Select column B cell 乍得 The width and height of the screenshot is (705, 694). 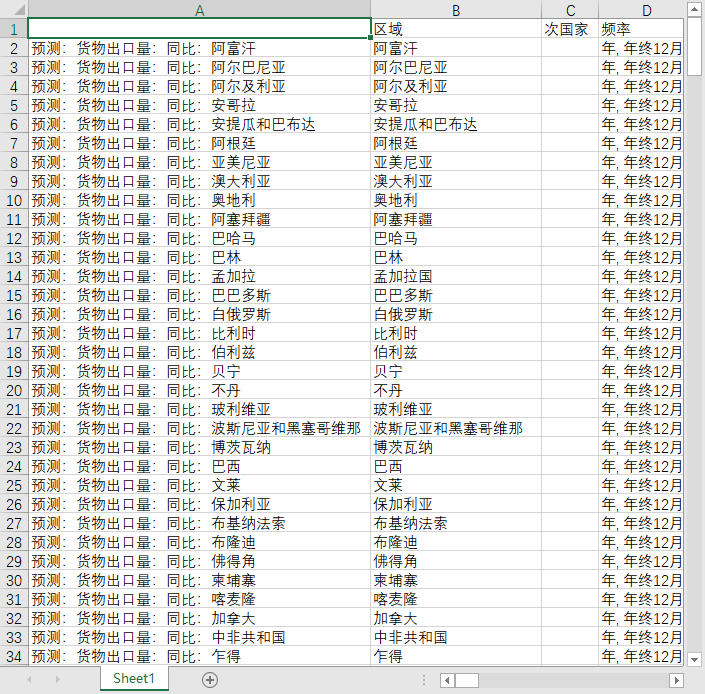[x=456, y=656]
